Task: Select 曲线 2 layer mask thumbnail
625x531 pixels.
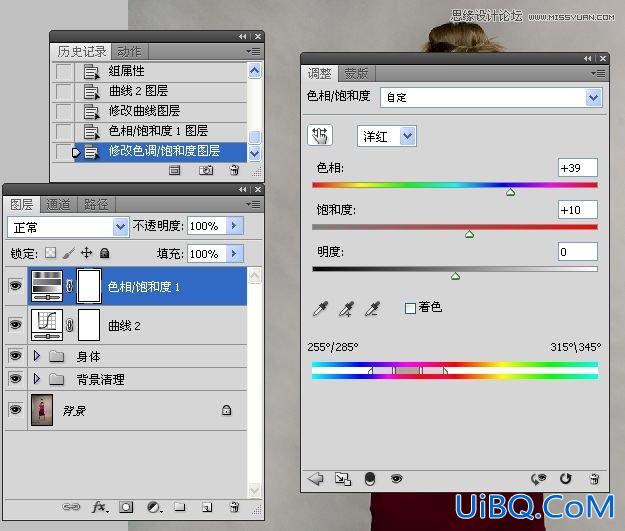Action: (89, 325)
